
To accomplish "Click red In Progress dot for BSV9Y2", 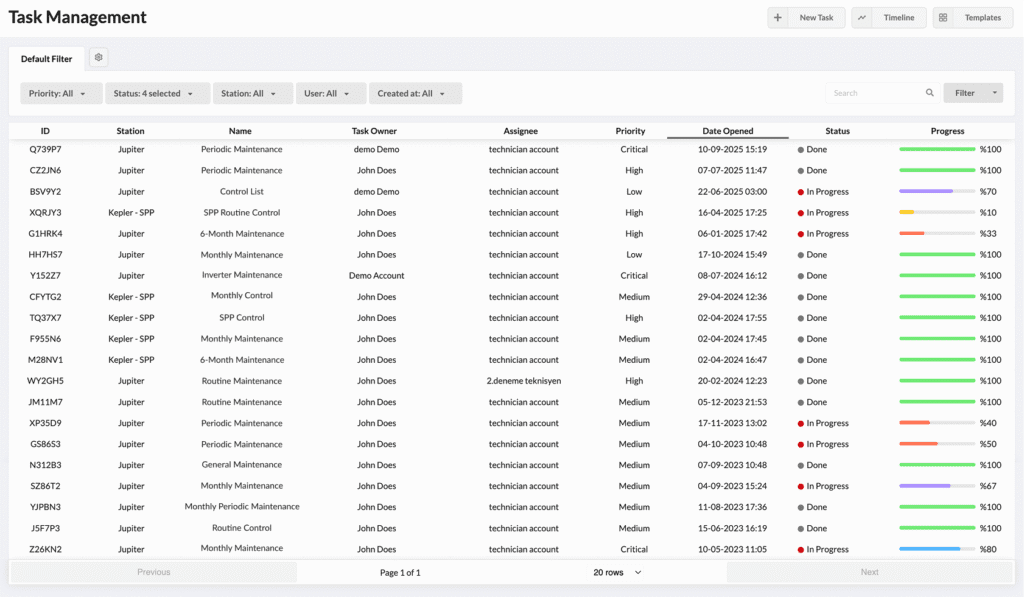I will (x=801, y=192).
